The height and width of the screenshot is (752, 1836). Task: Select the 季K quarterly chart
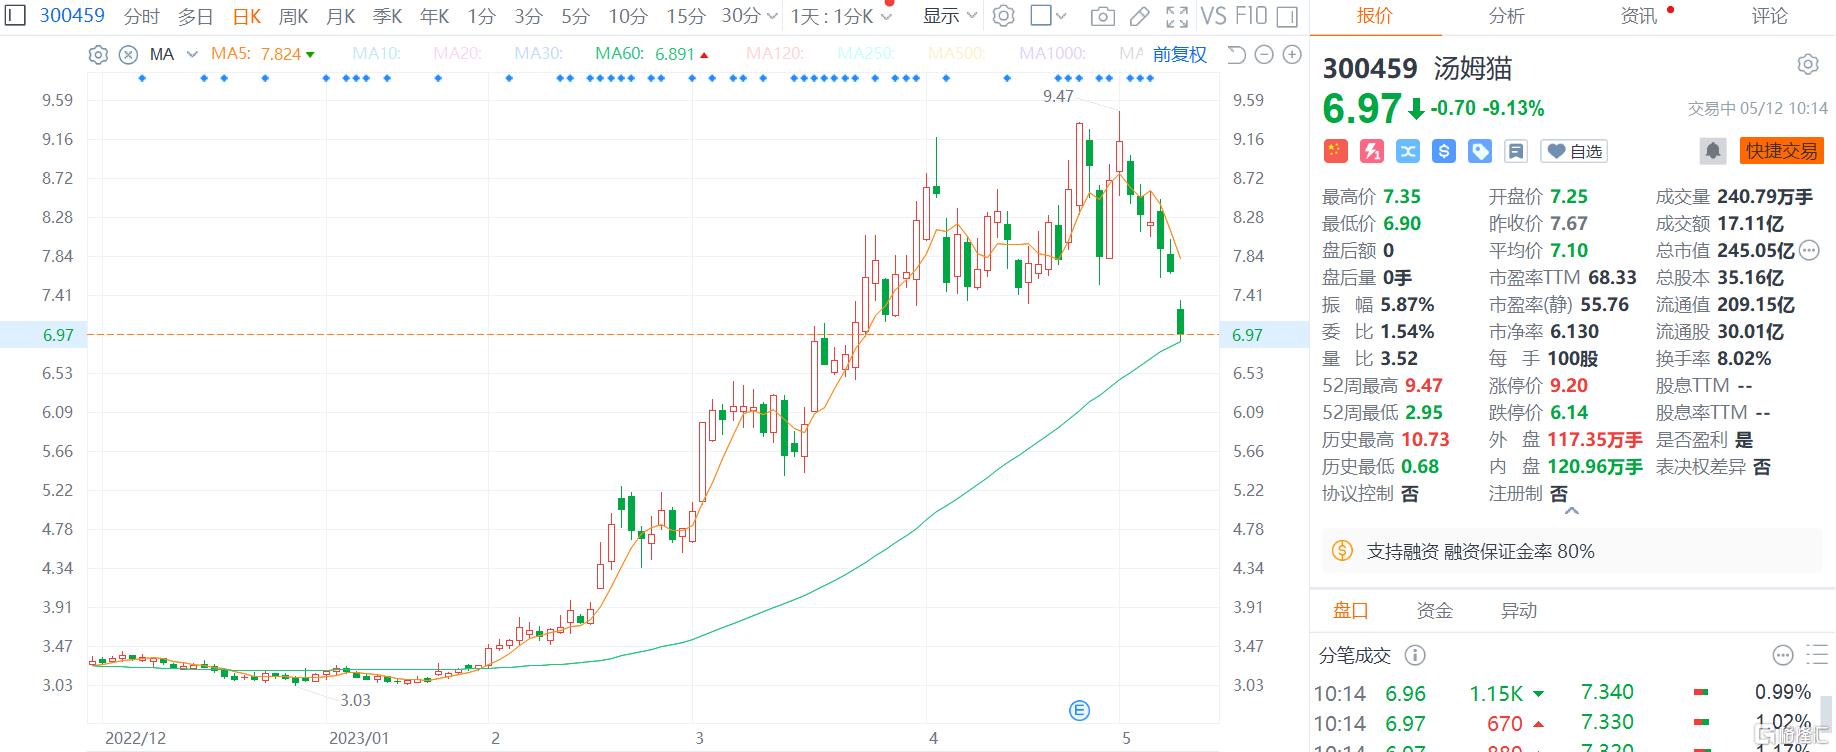(387, 16)
